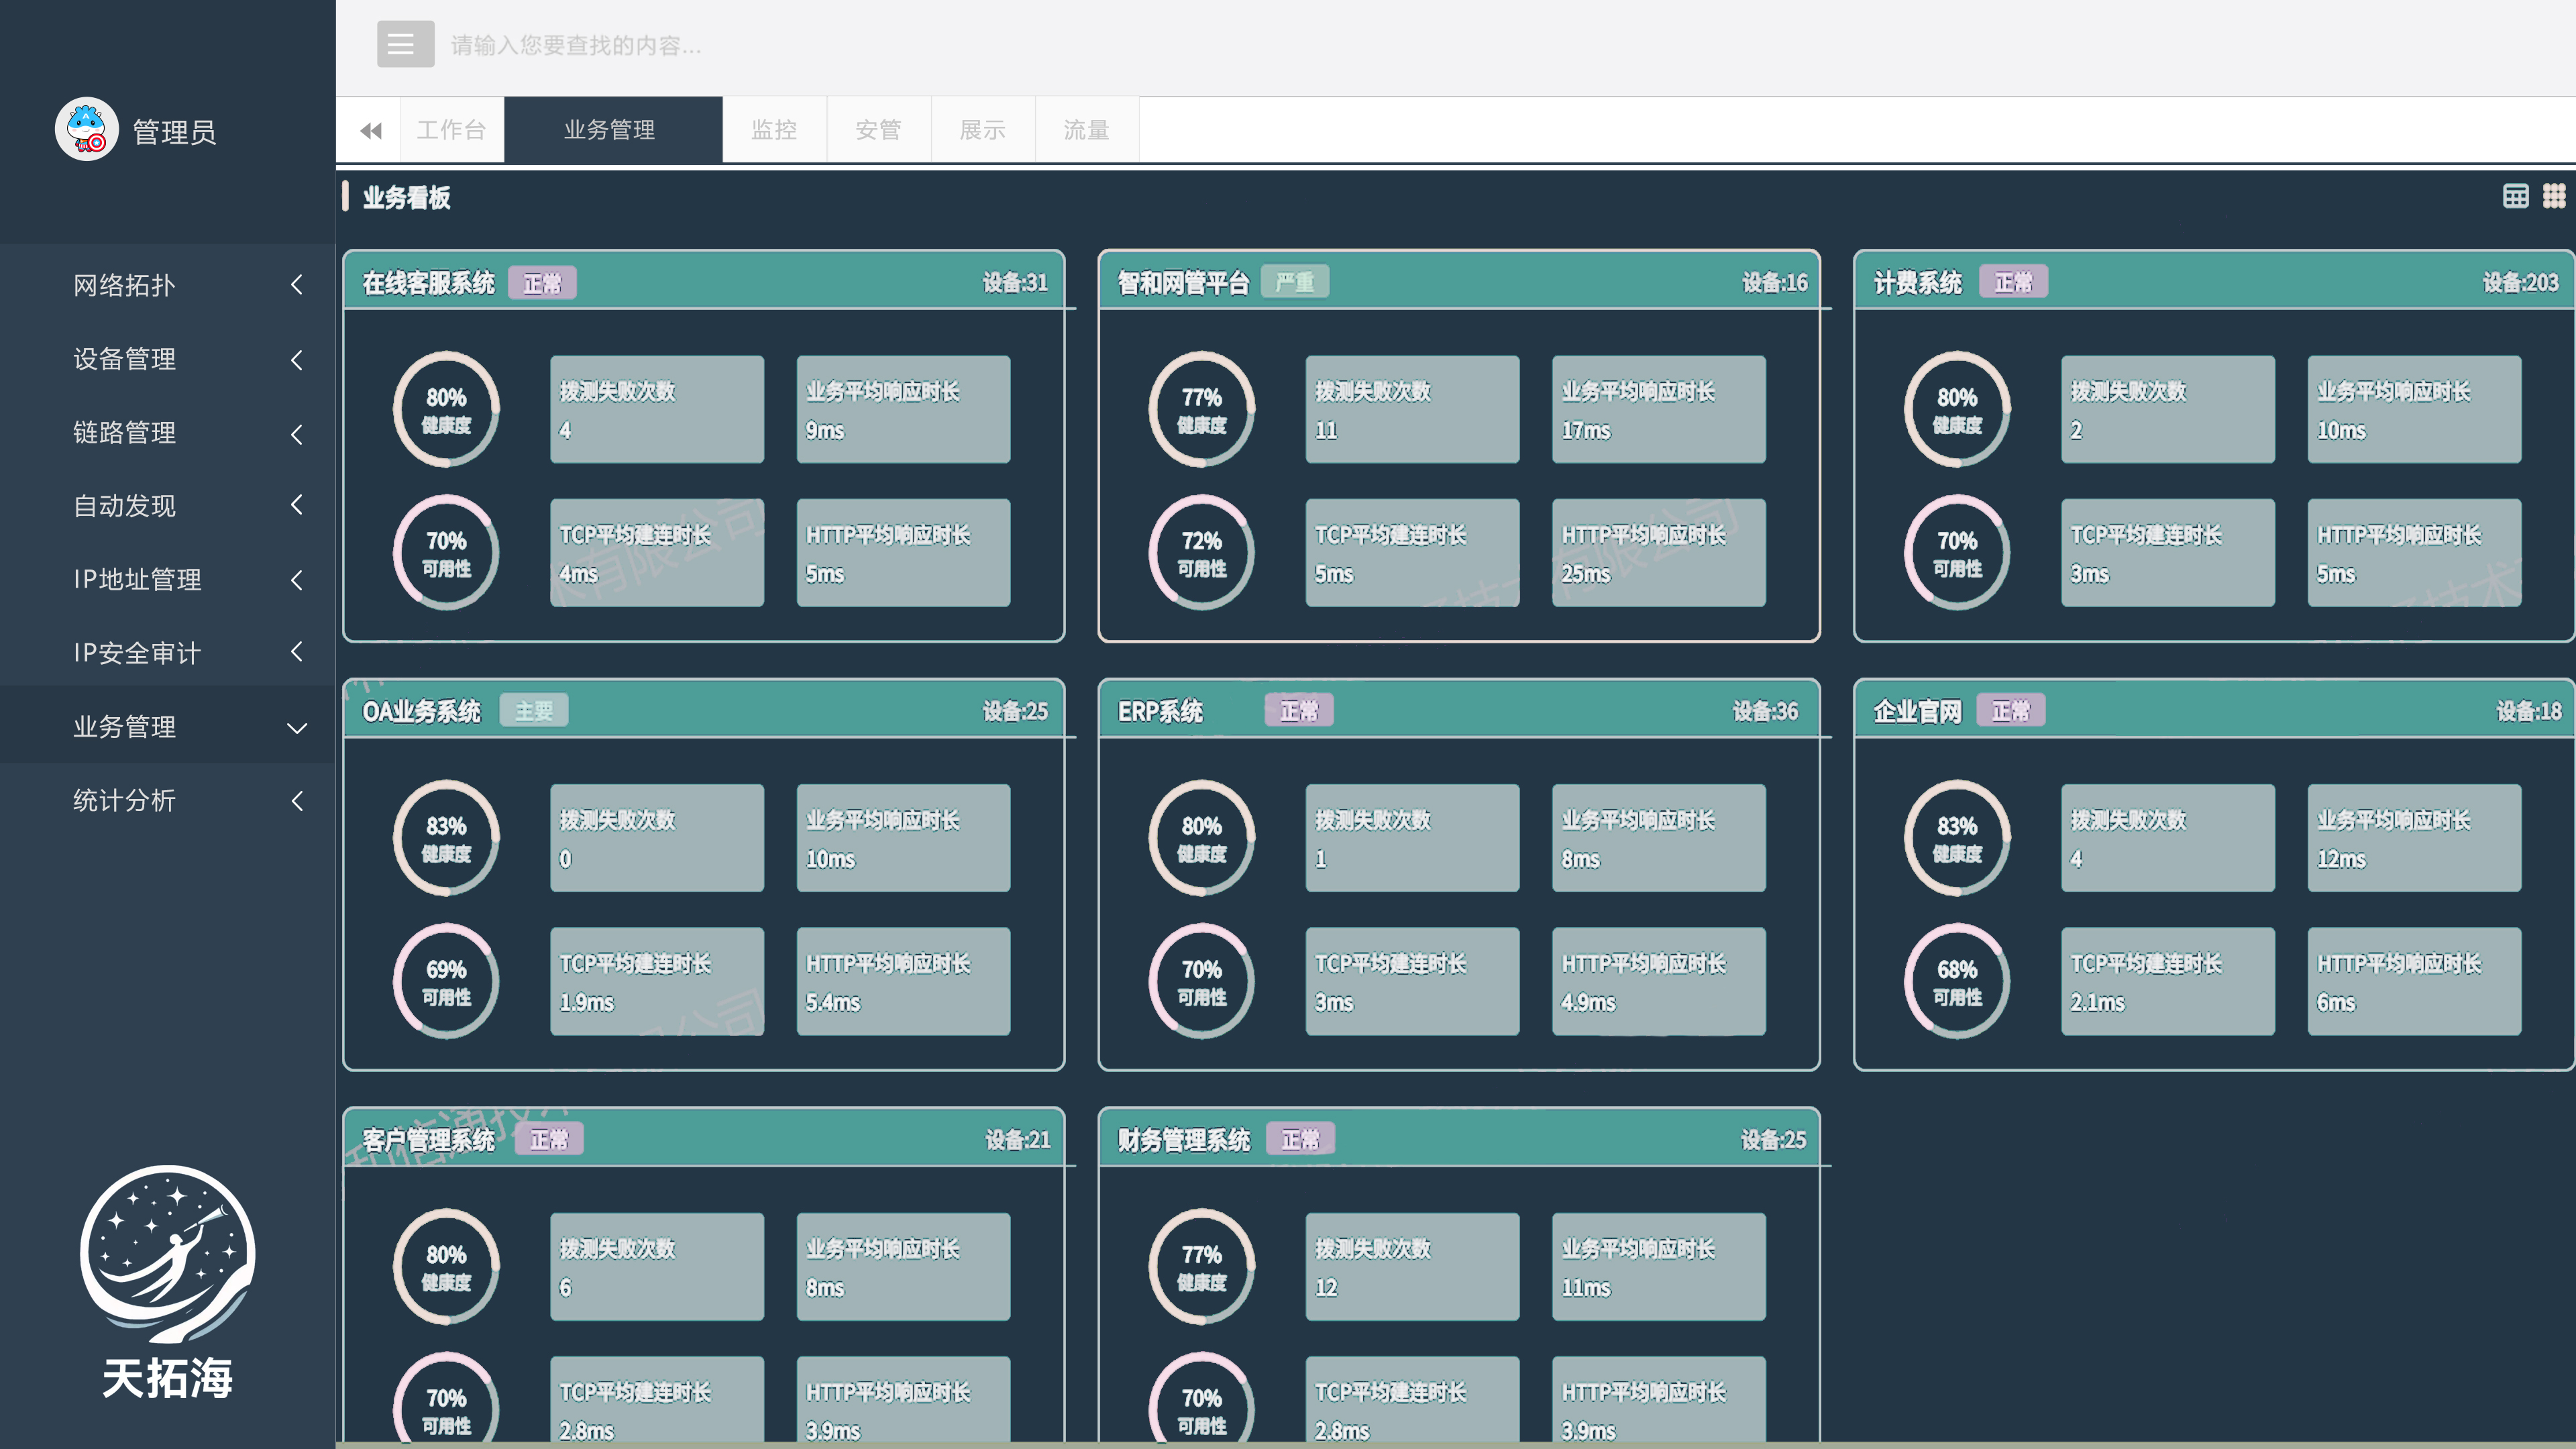Switch to grid card view icon
The image size is (2576, 1449).
(2553, 196)
